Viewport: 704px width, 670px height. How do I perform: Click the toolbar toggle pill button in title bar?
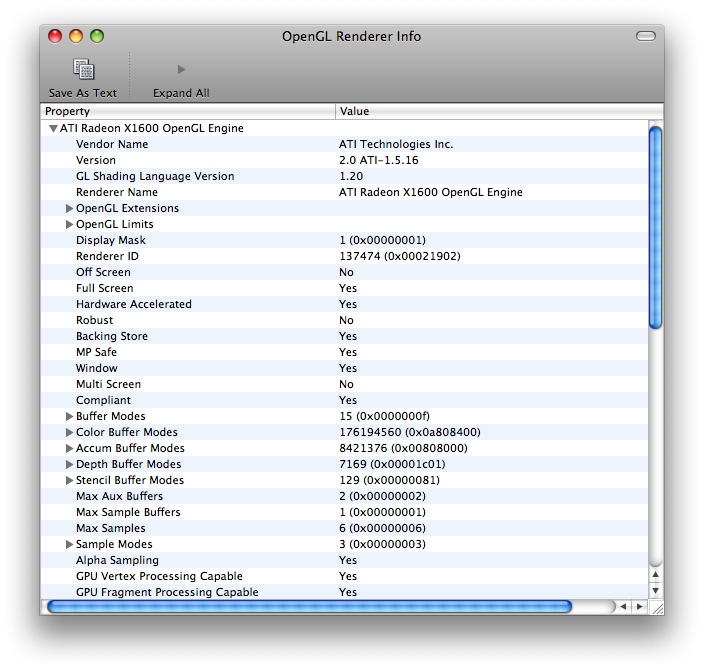pyautogui.click(x=645, y=36)
